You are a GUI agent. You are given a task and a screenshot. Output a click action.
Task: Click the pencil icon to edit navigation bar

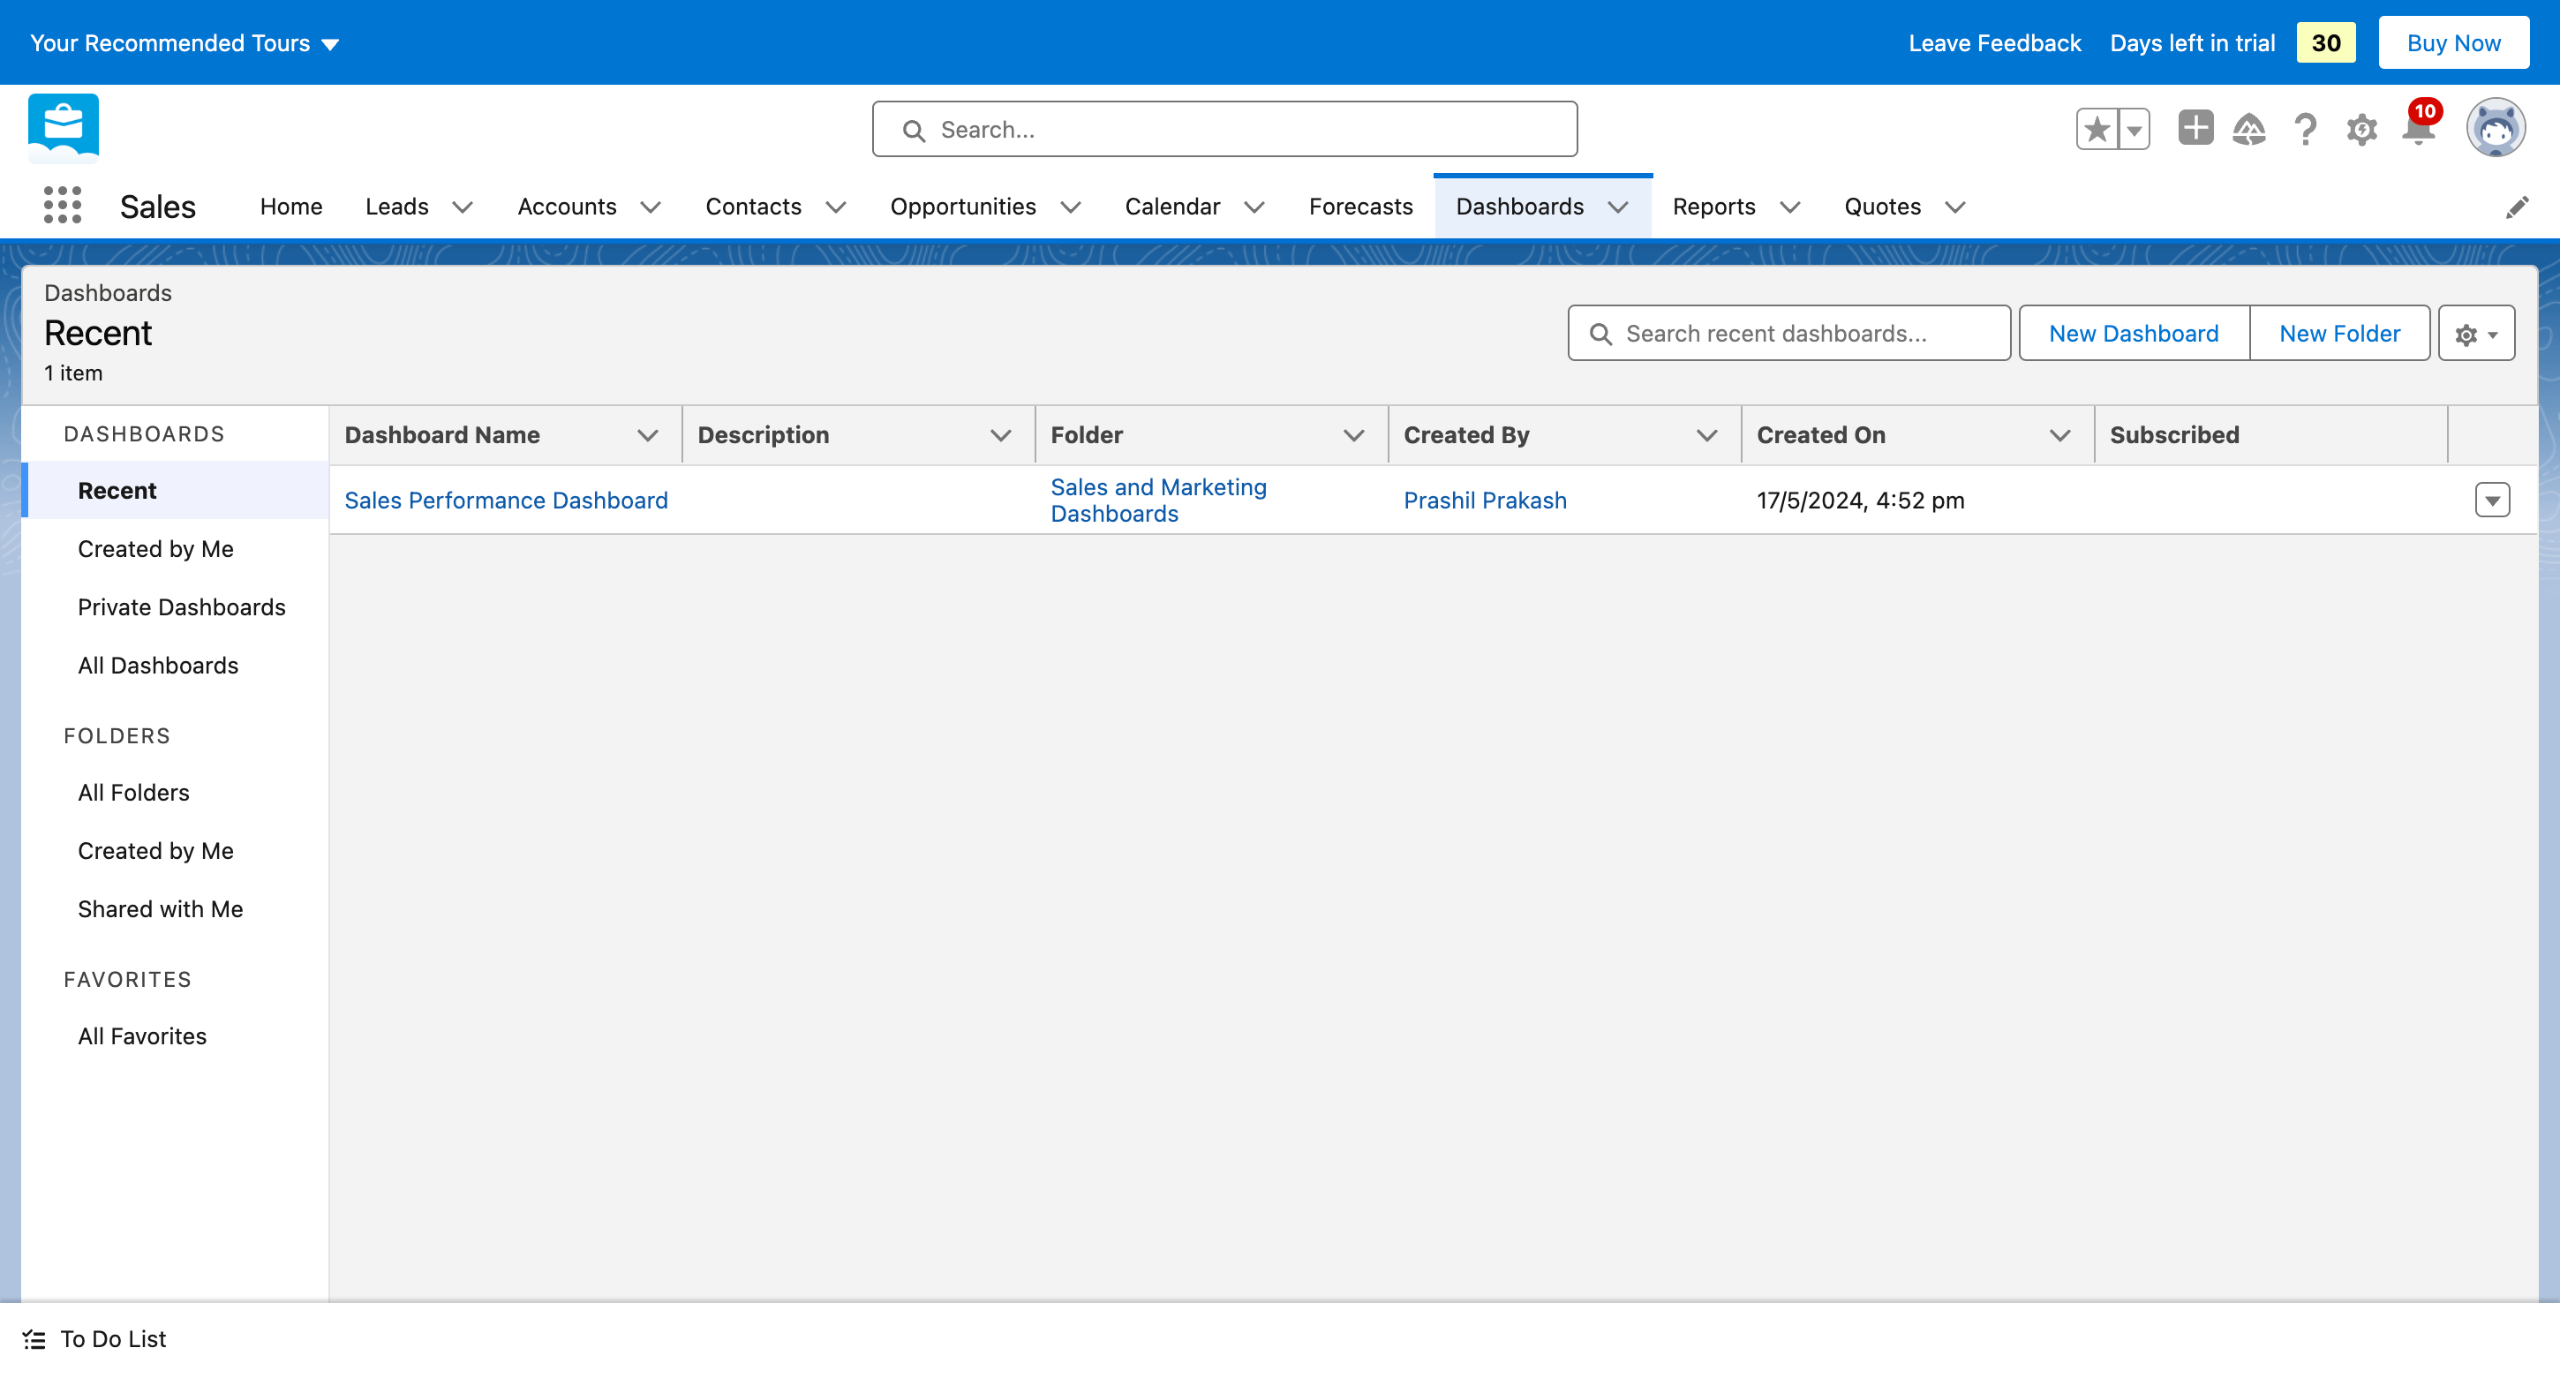pos(2517,207)
